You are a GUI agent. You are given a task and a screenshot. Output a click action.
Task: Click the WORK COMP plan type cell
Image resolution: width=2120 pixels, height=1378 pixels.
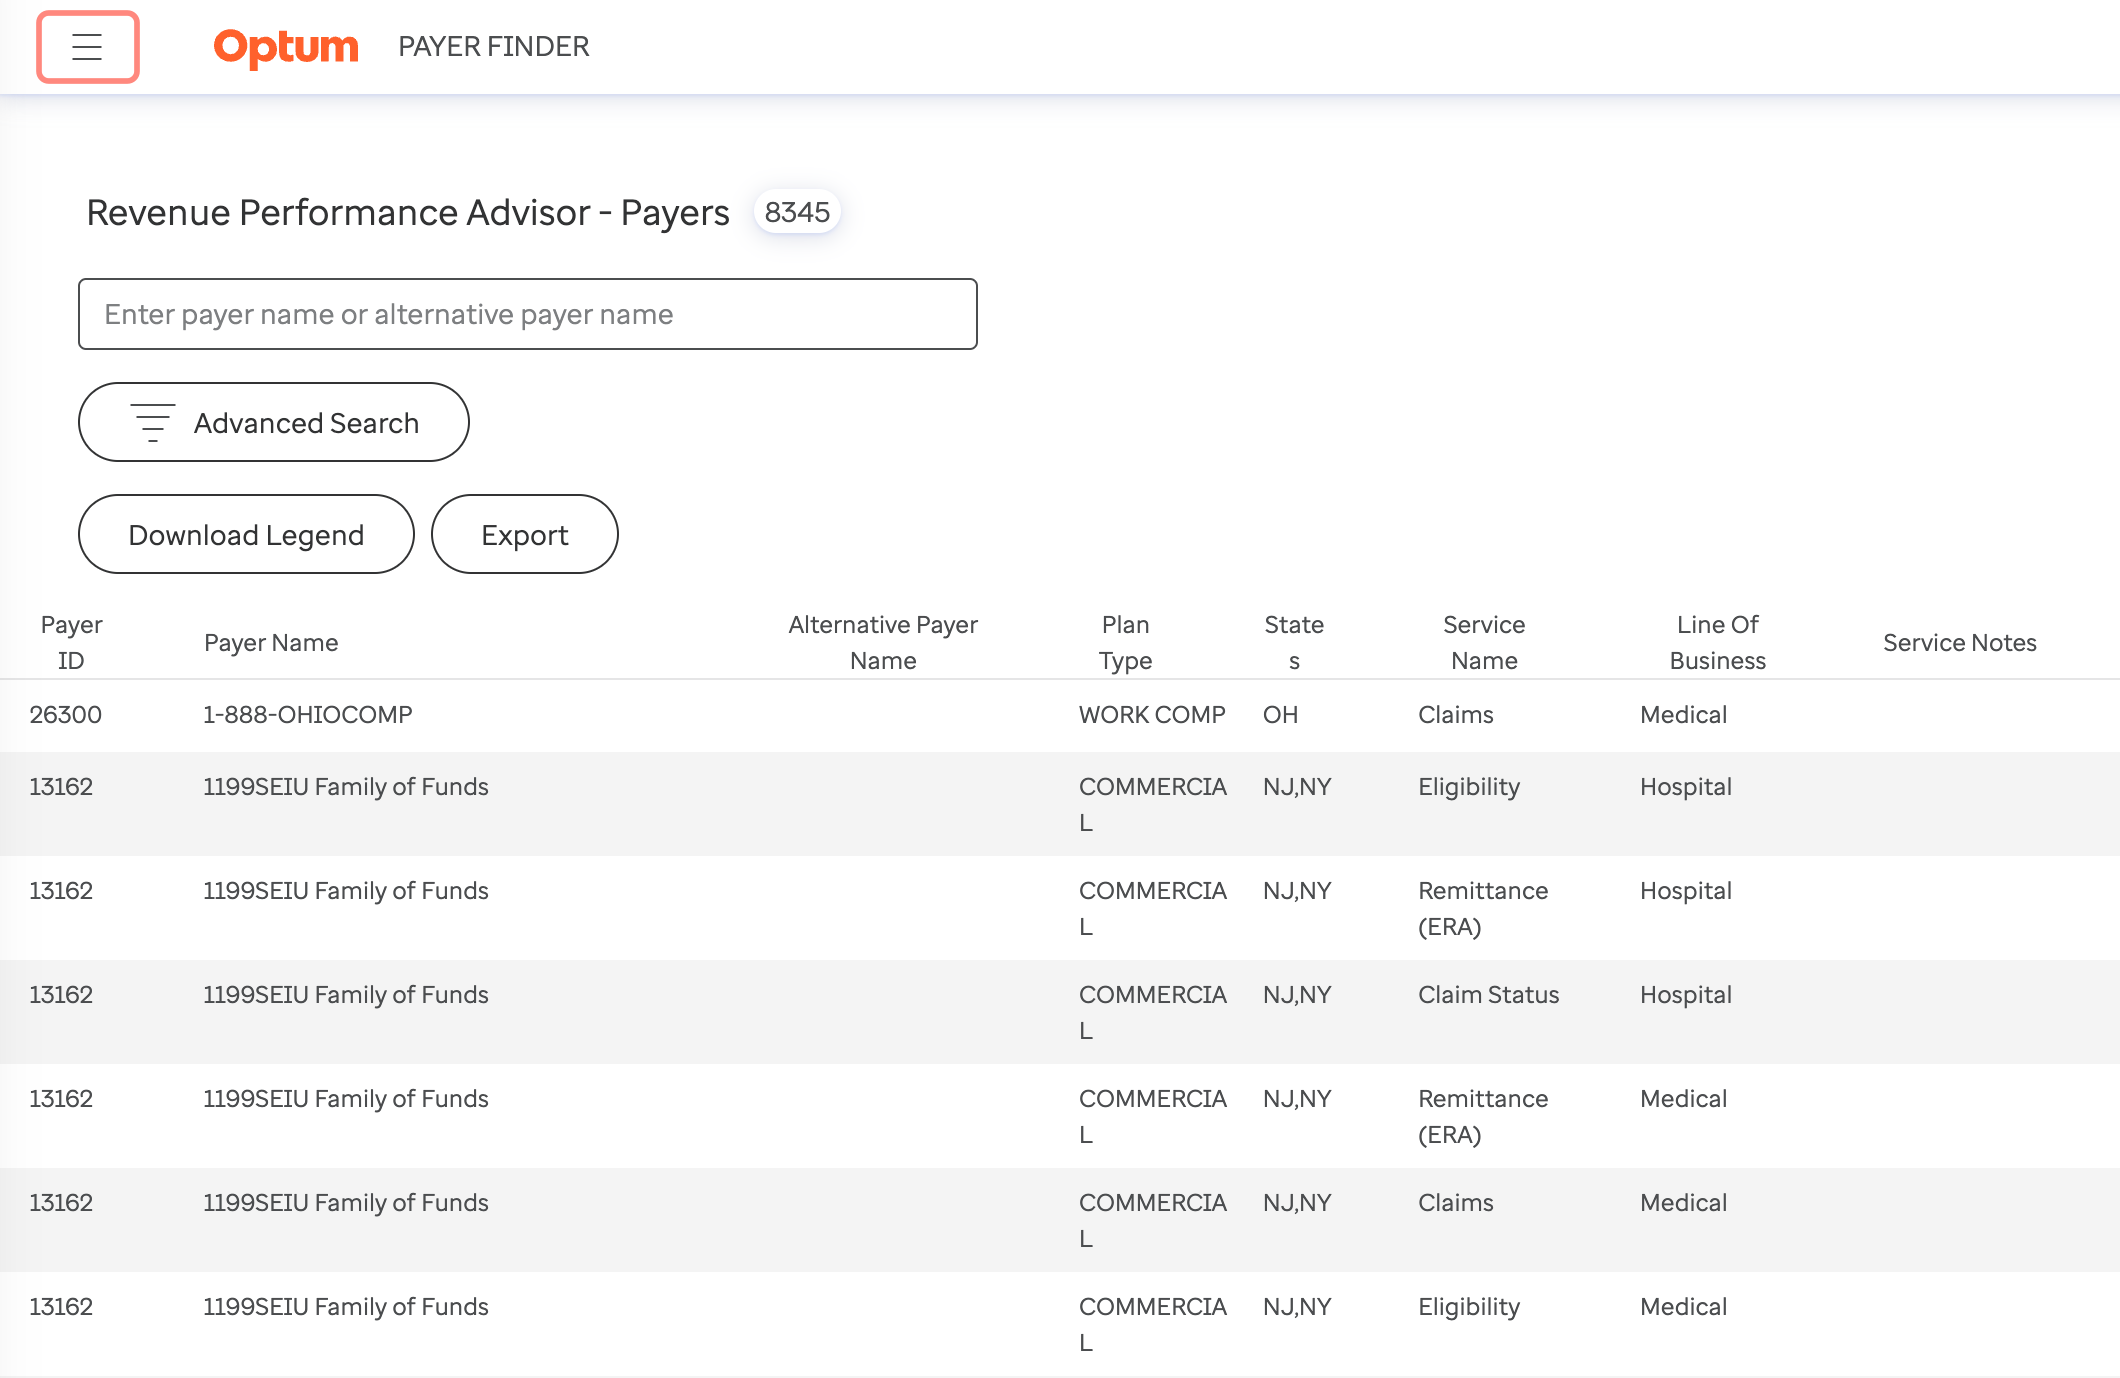pyautogui.click(x=1152, y=715)
